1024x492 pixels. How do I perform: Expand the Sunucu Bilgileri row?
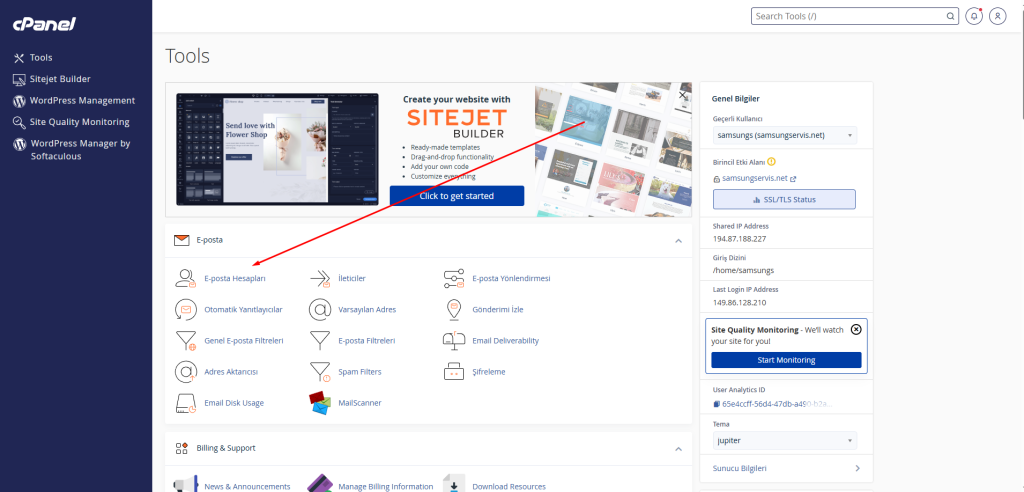786,468
